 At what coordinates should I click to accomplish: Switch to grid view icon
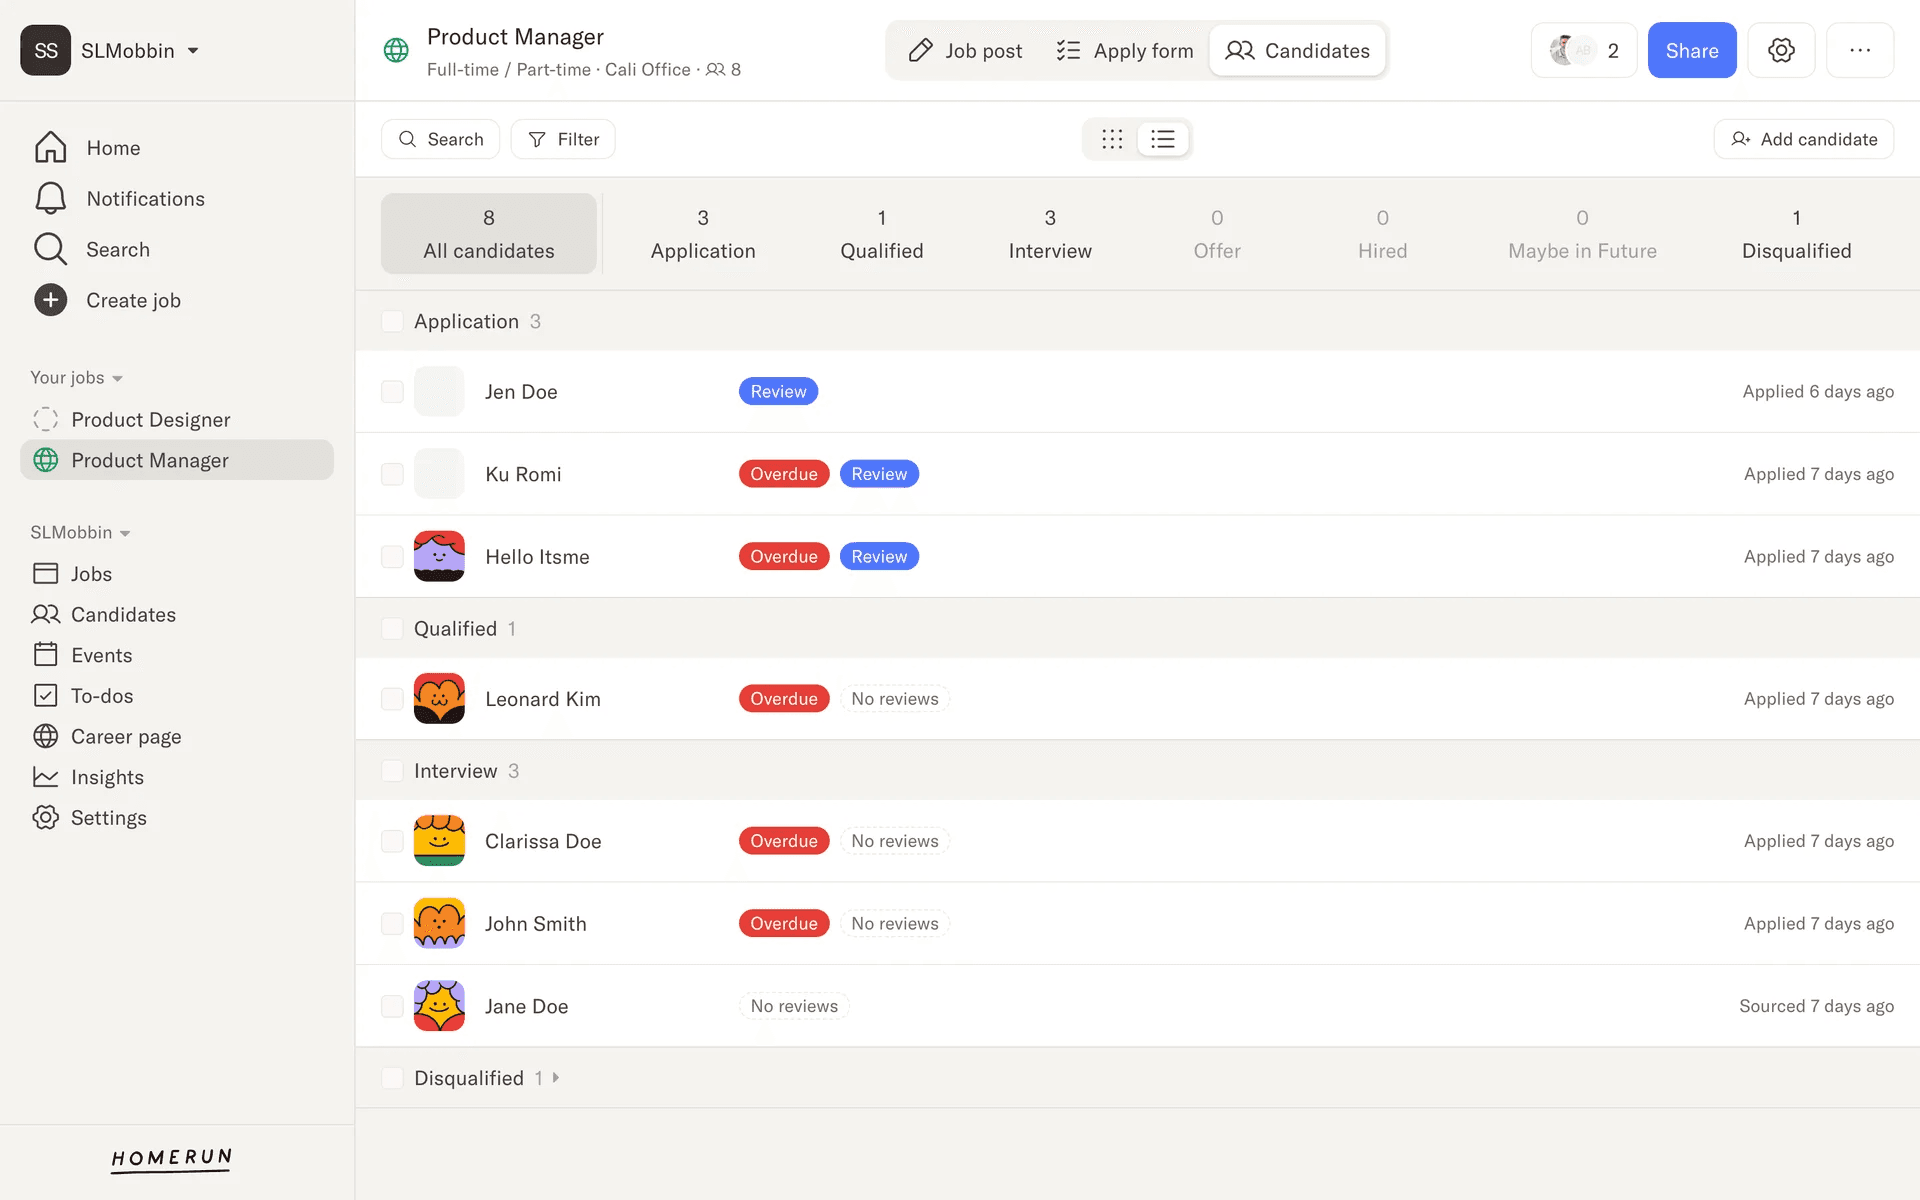tap(1112, 139)
